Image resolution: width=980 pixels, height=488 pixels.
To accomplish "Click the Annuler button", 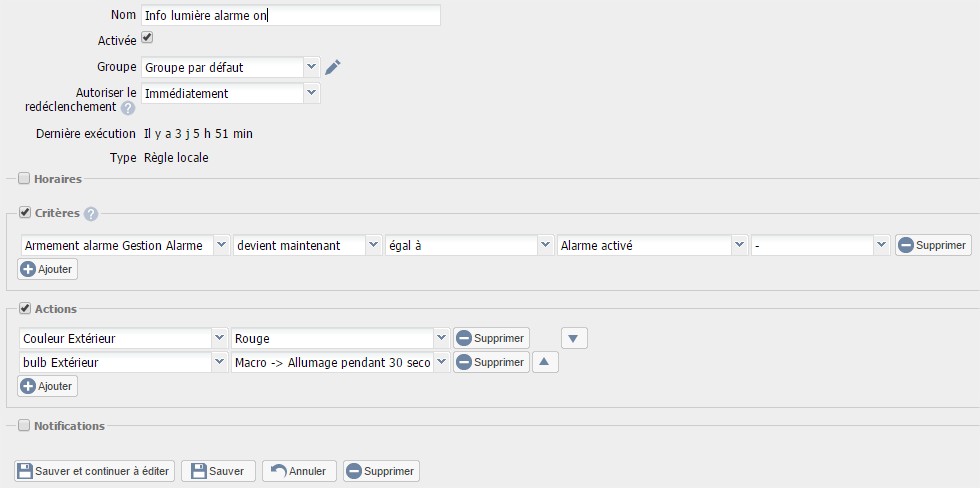I will point(299,471).
